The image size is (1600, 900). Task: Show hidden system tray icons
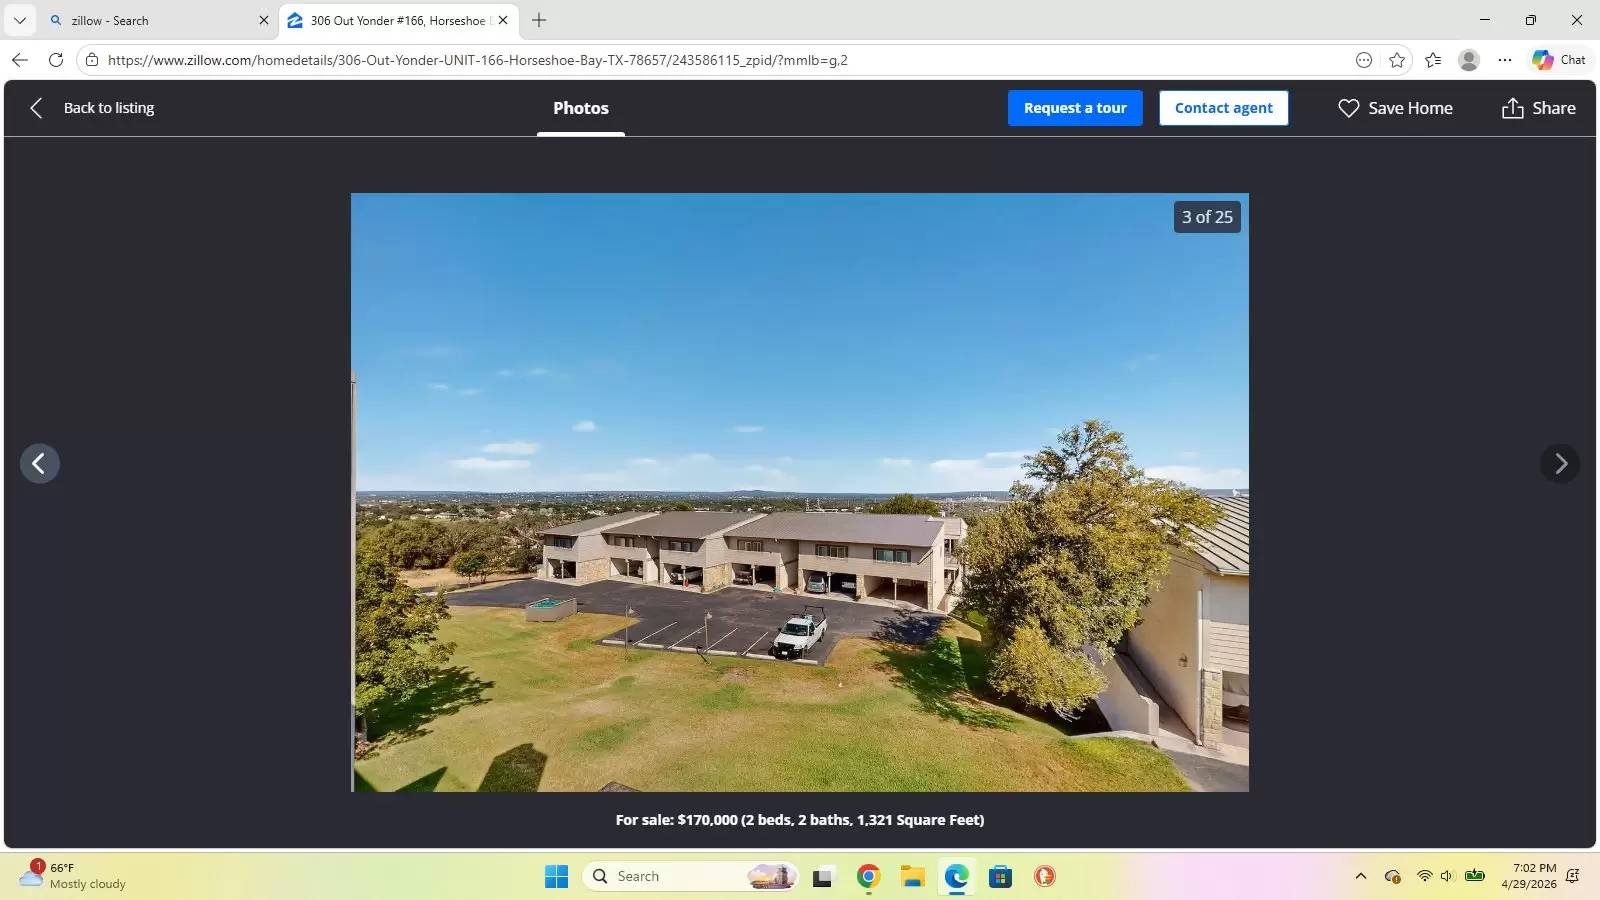(x=1361, y=876)
